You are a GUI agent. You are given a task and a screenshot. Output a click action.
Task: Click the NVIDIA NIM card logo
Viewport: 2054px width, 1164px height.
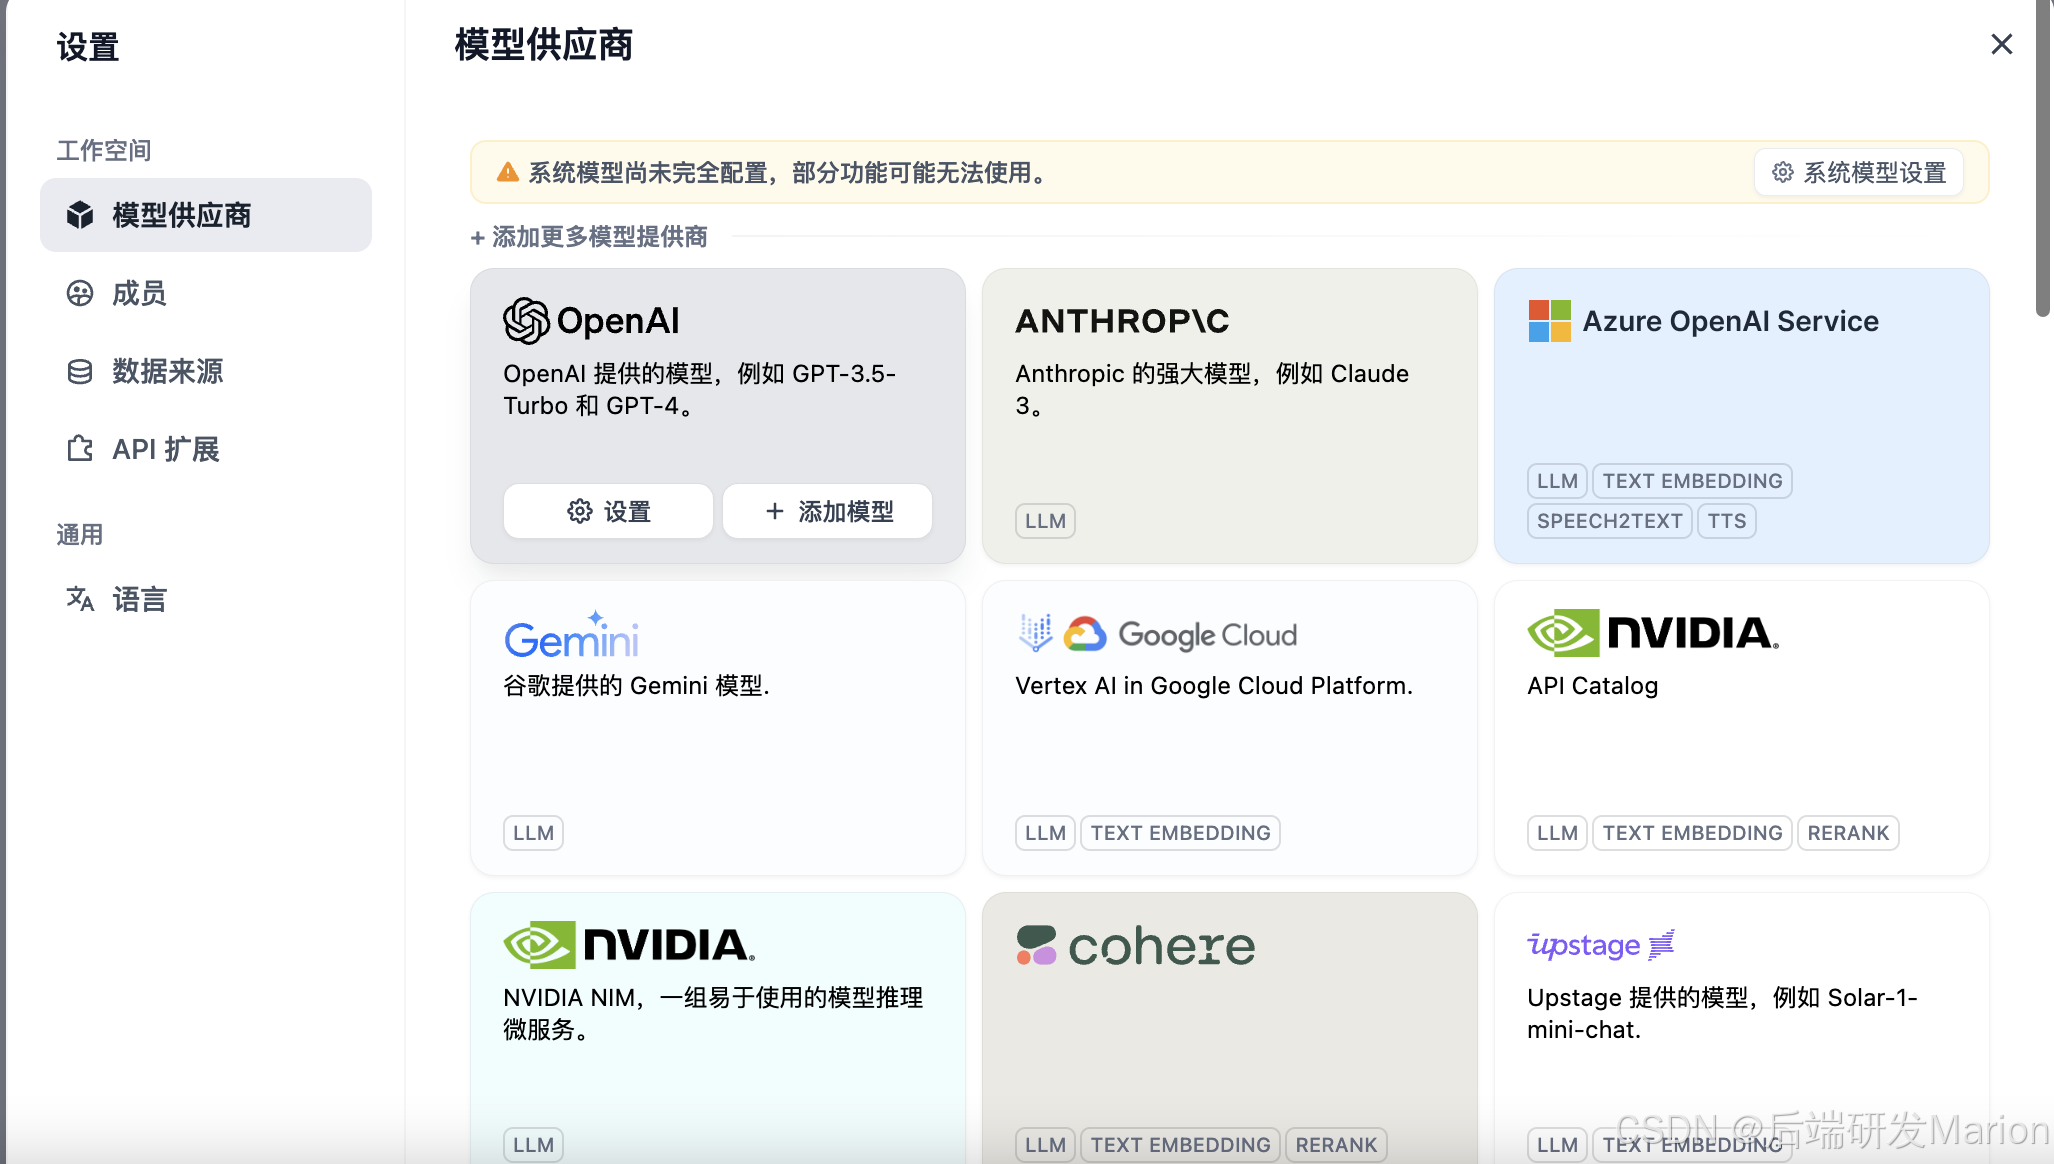tap(628, 945)
